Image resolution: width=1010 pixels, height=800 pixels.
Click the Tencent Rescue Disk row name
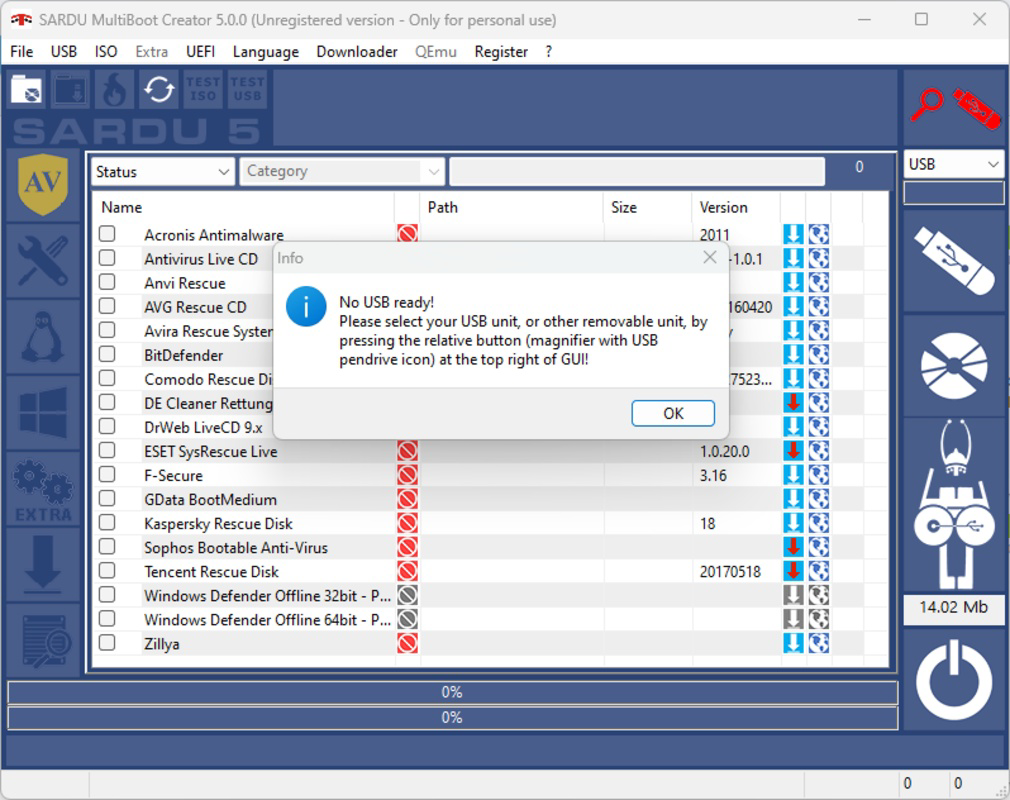(211, 571)
